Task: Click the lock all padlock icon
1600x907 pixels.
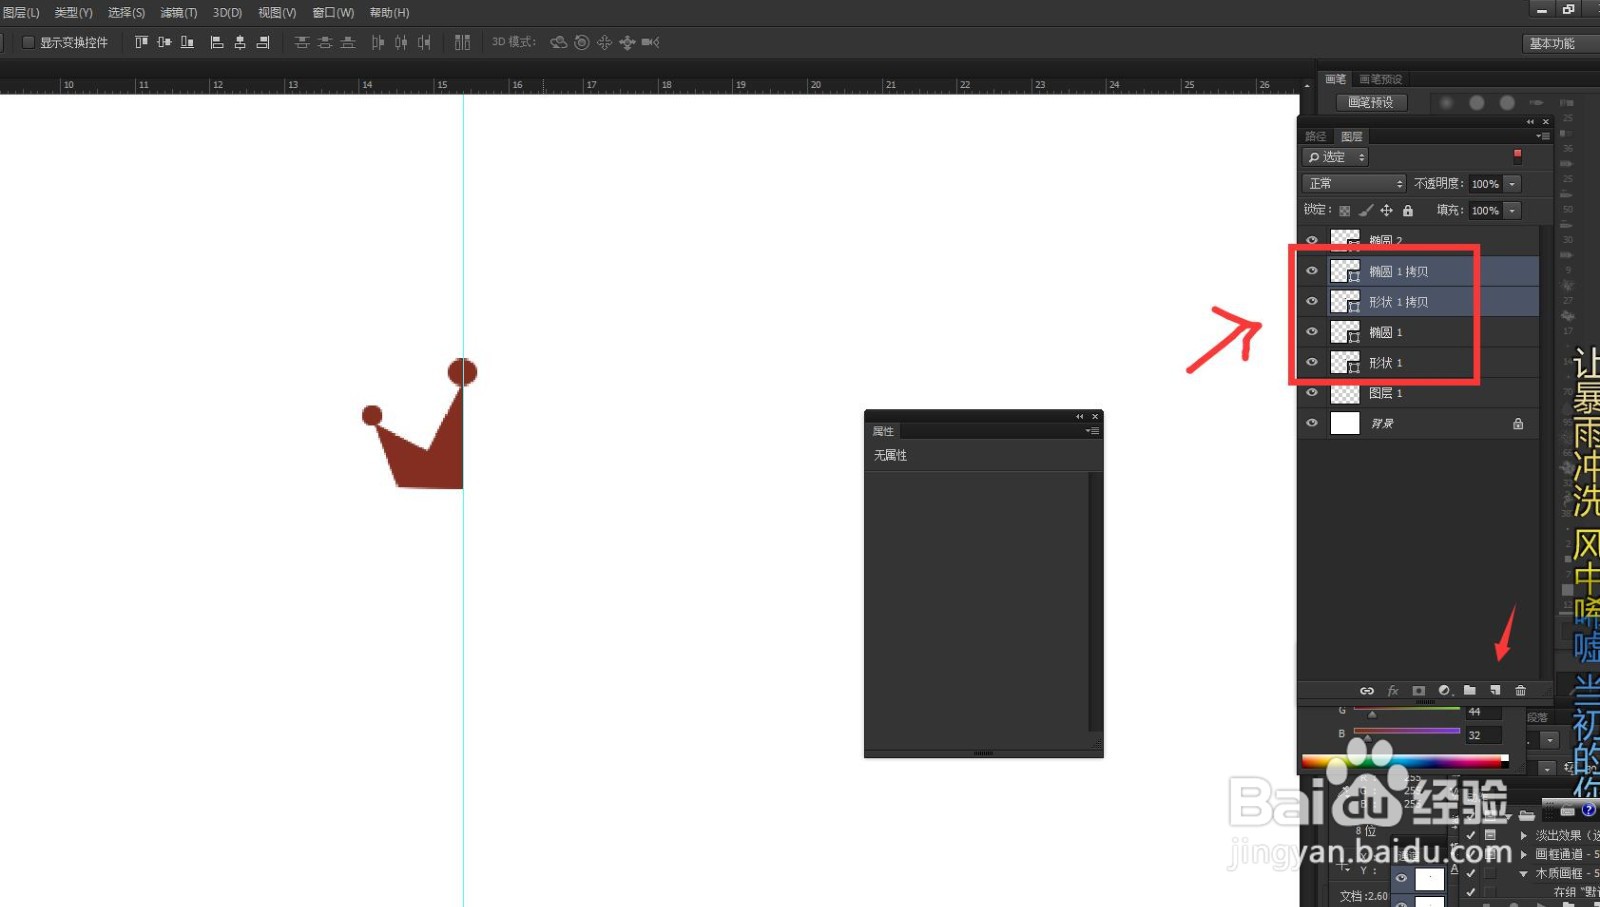Action: pos(1408,211)
